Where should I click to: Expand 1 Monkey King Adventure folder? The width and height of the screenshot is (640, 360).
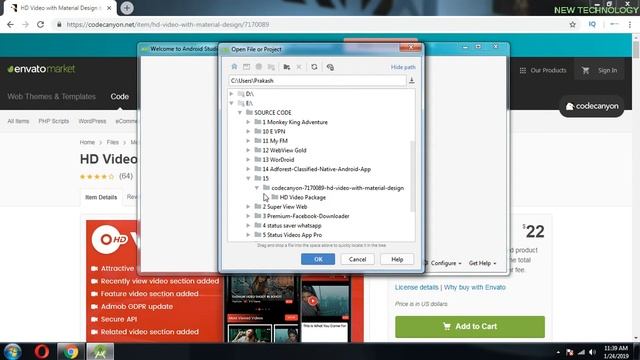click(248, 122)
